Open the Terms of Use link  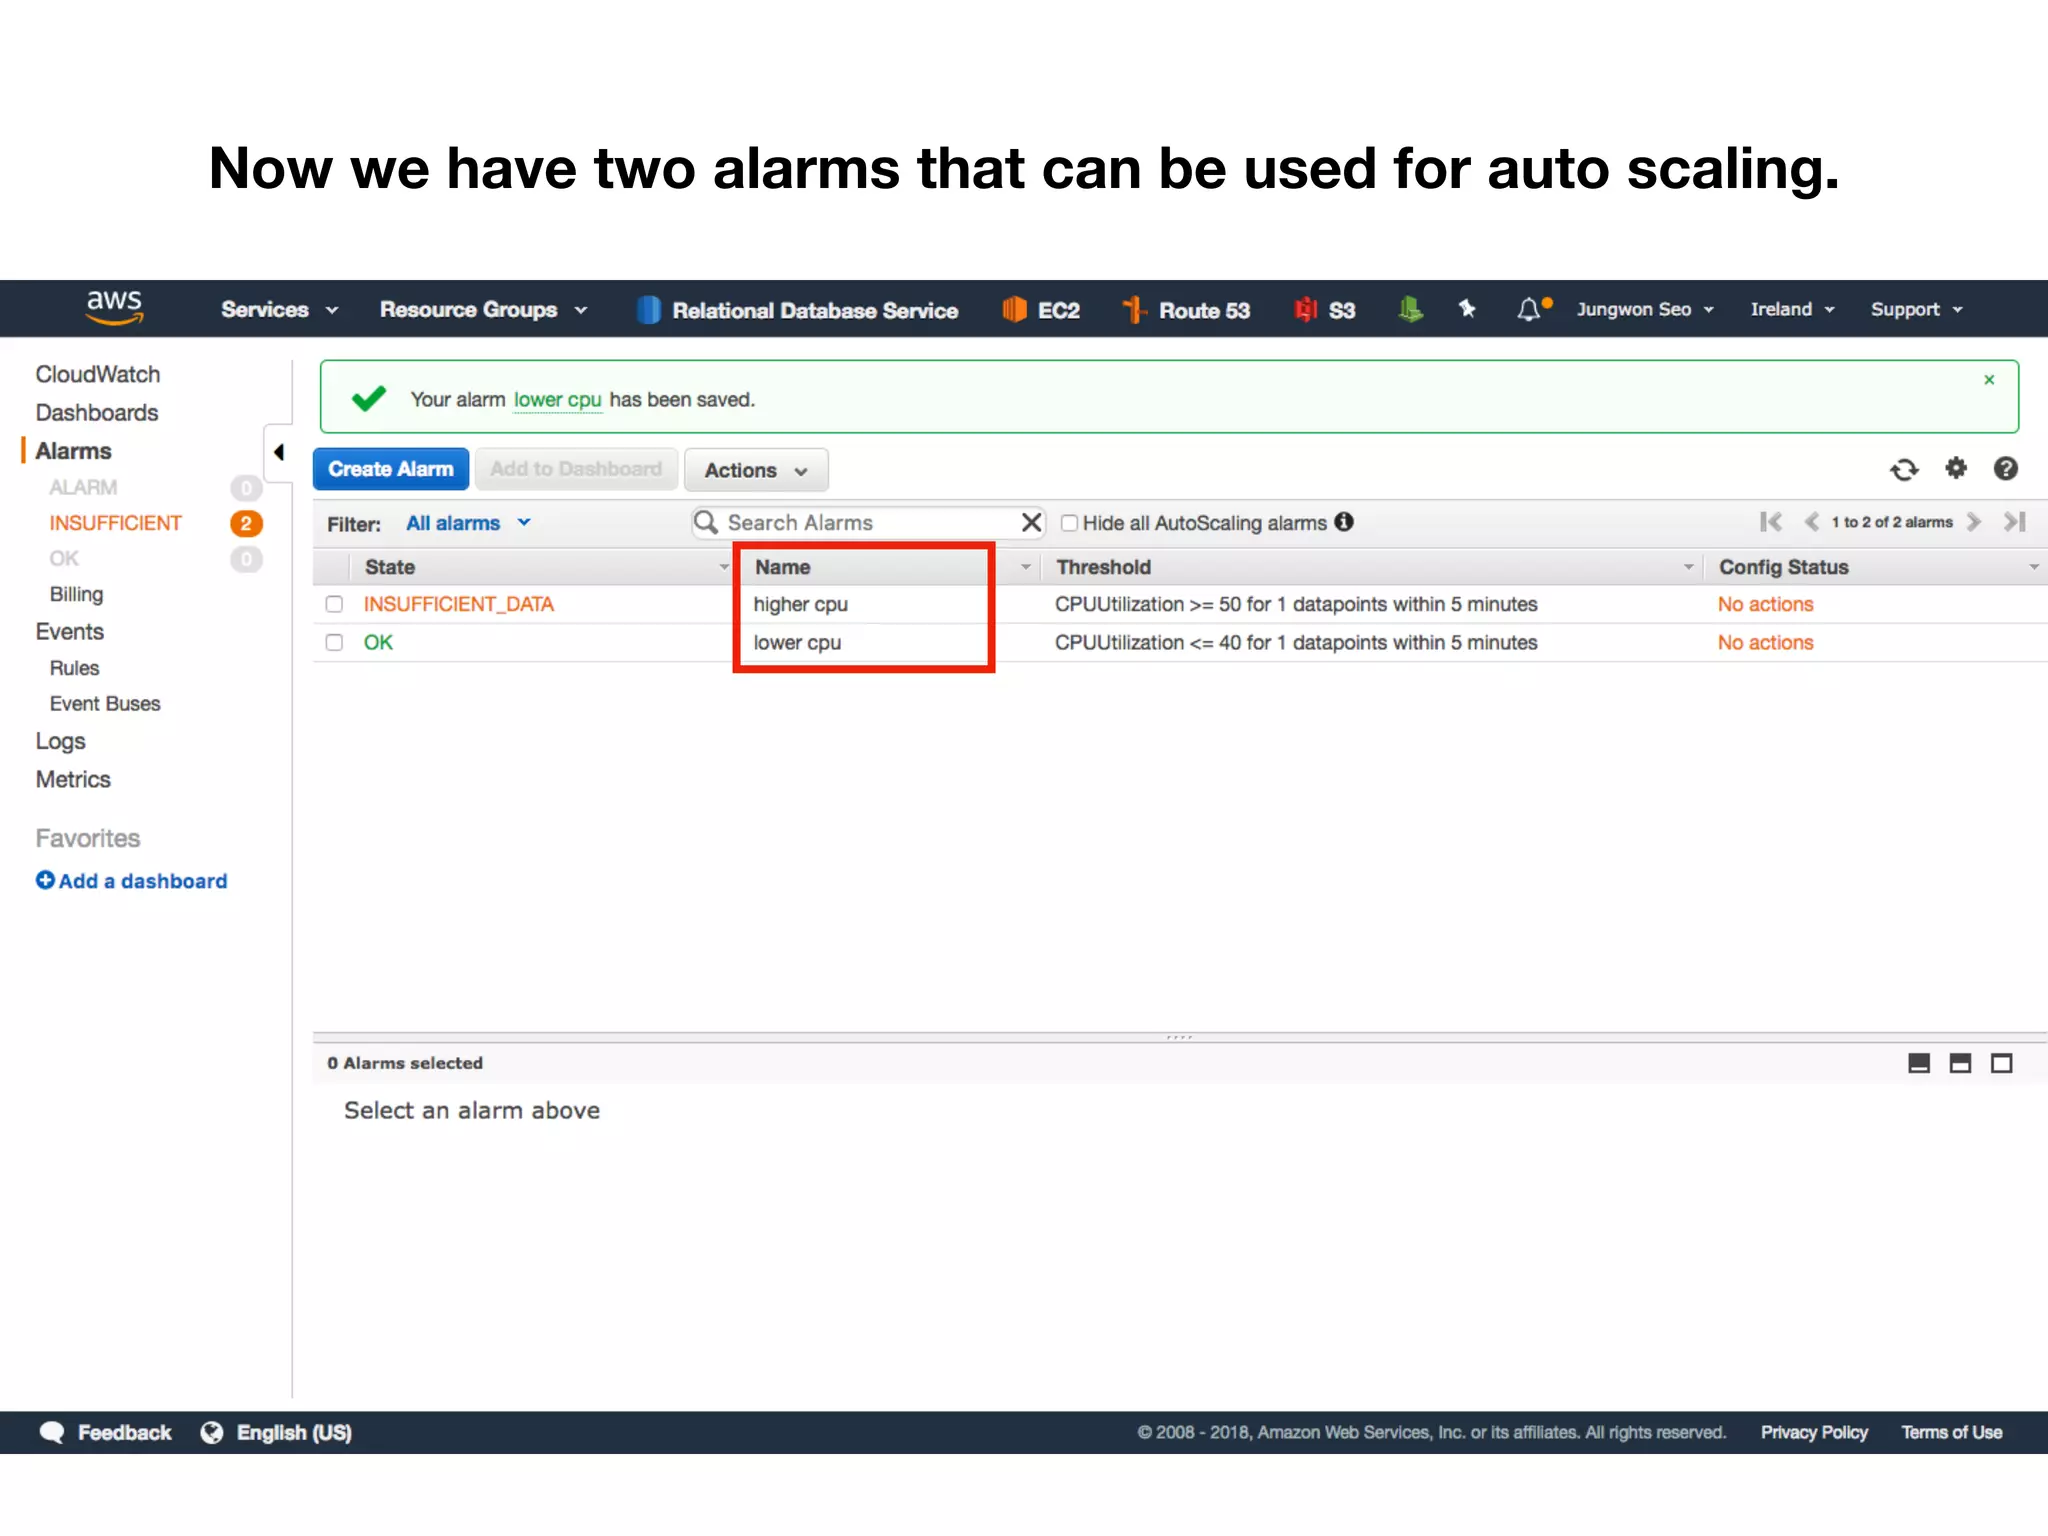(x=1951, y=1433)
